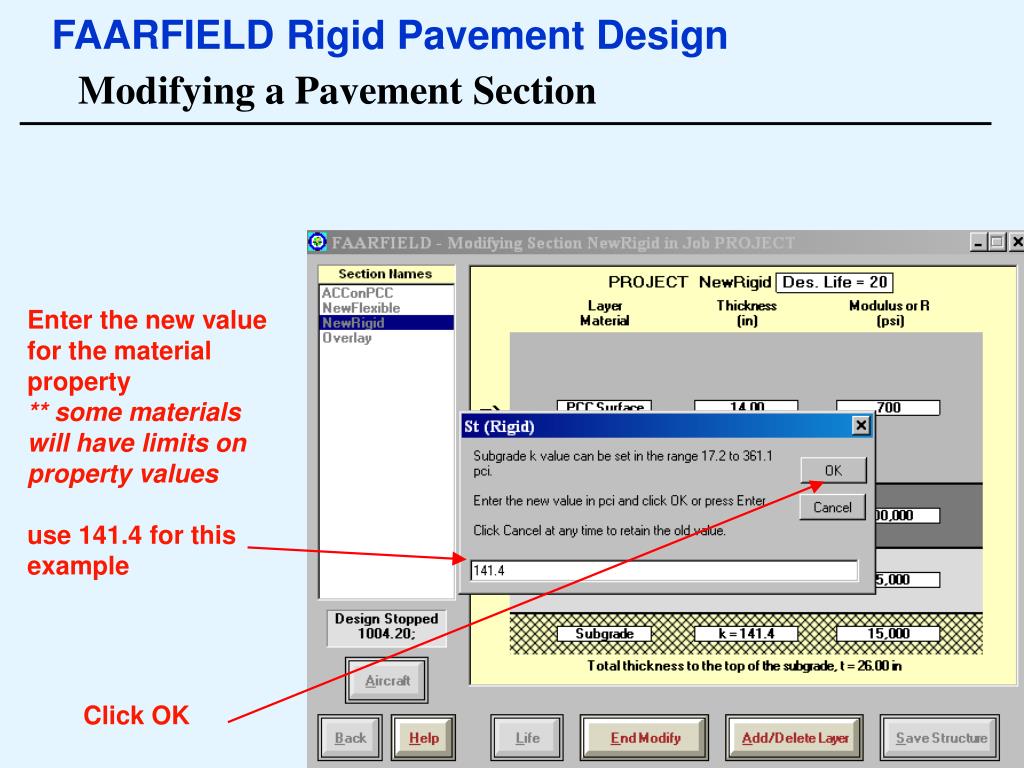This screenshot has height=768, width=1024.
Task: Click the subgrade k value input field
Action: pos(664,570)
